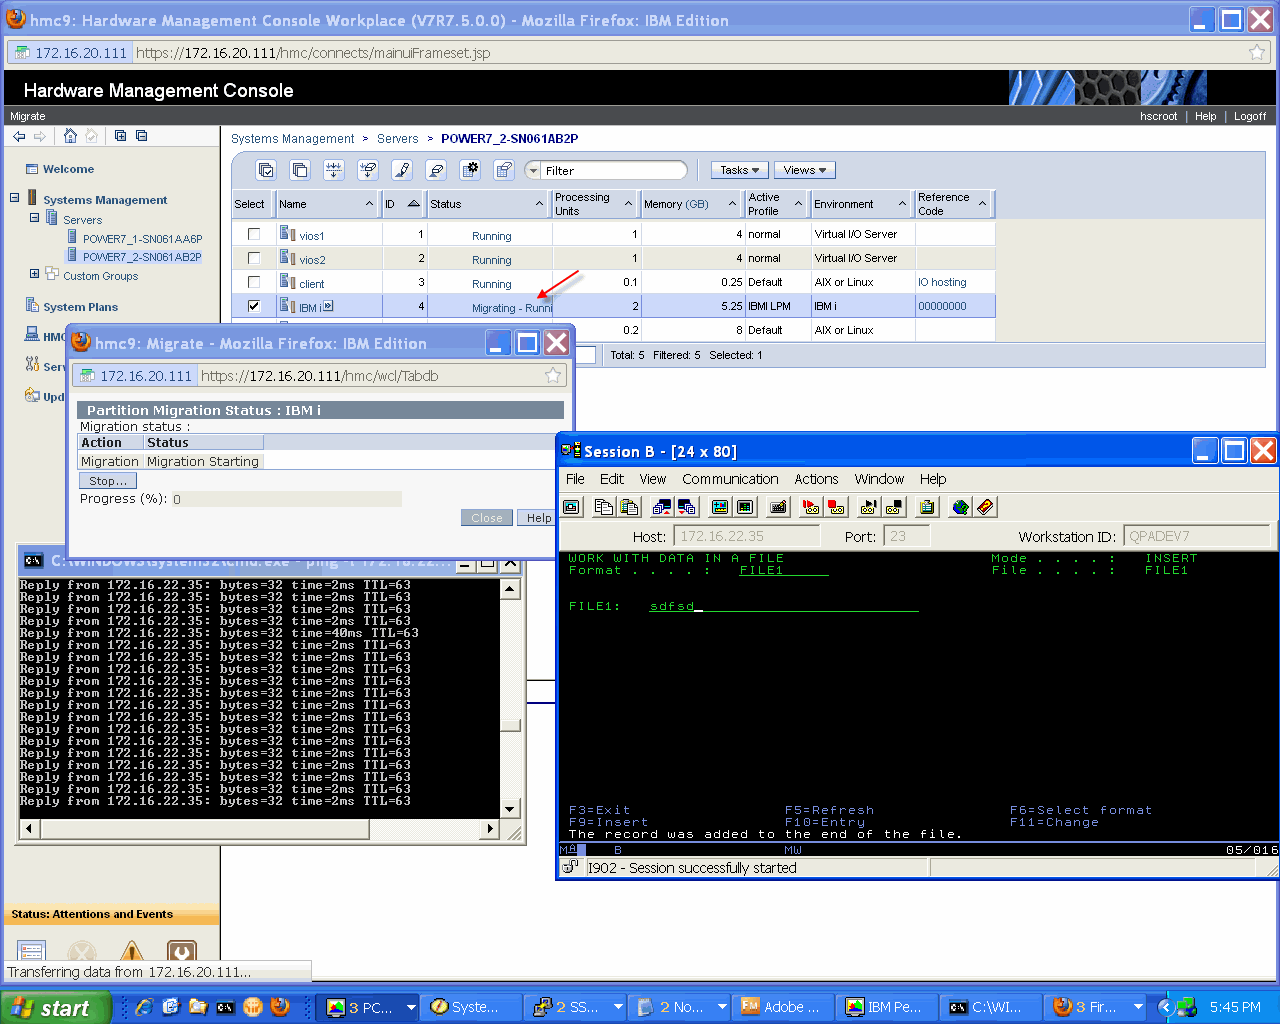Uncheck the IBM i partition checkbox
Viewport: 1280px width, 1024px height.
click(254, 306)
